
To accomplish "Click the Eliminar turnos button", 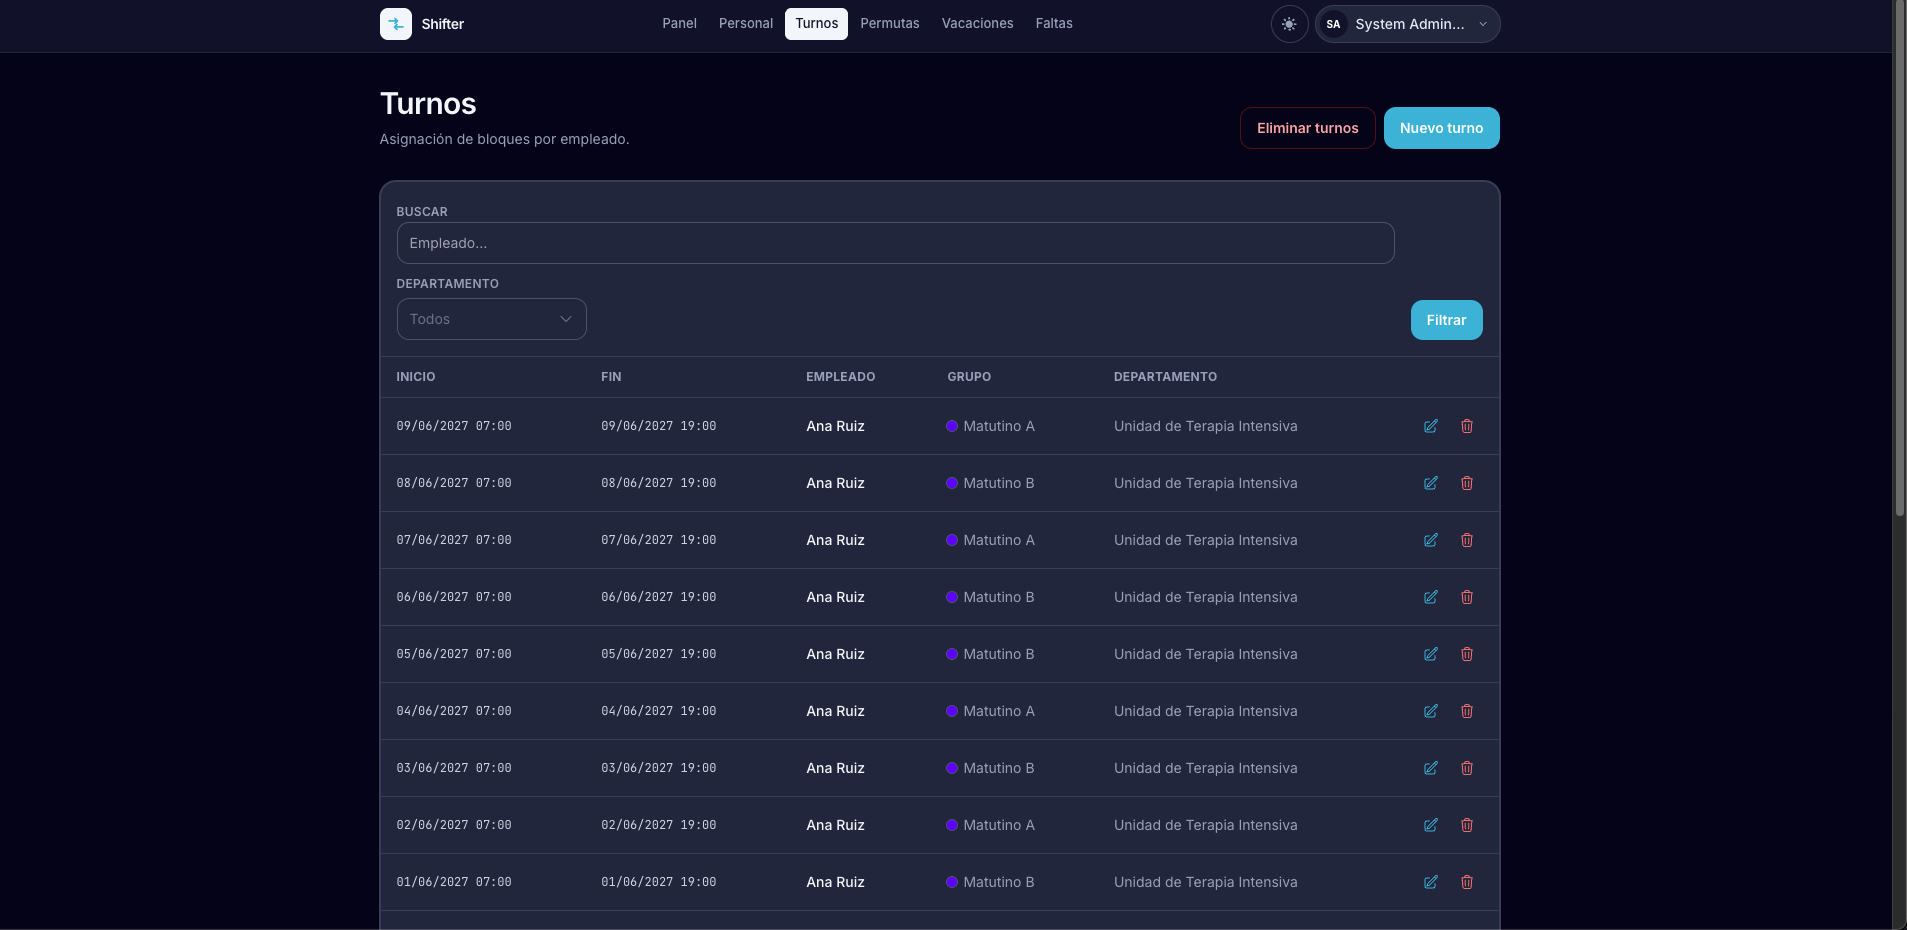I will pyautogui.click(x=1307, y=128).
